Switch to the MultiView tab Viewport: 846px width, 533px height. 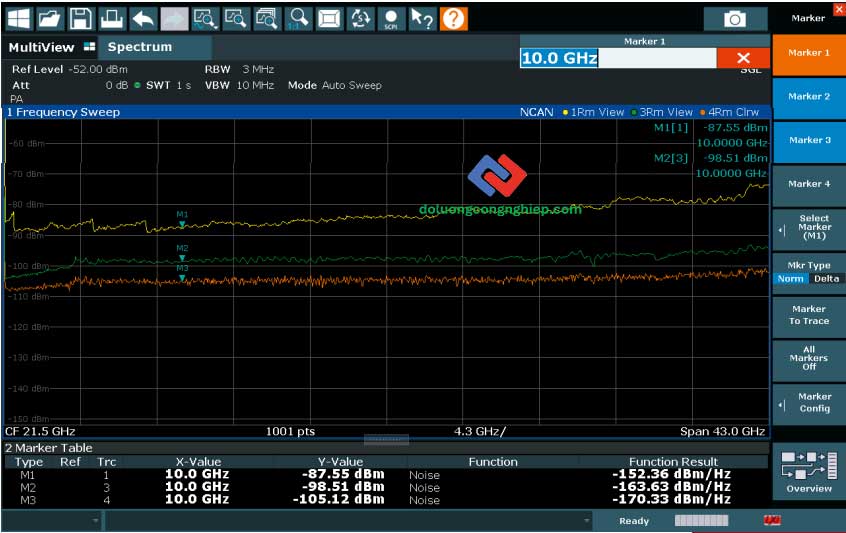51,47
